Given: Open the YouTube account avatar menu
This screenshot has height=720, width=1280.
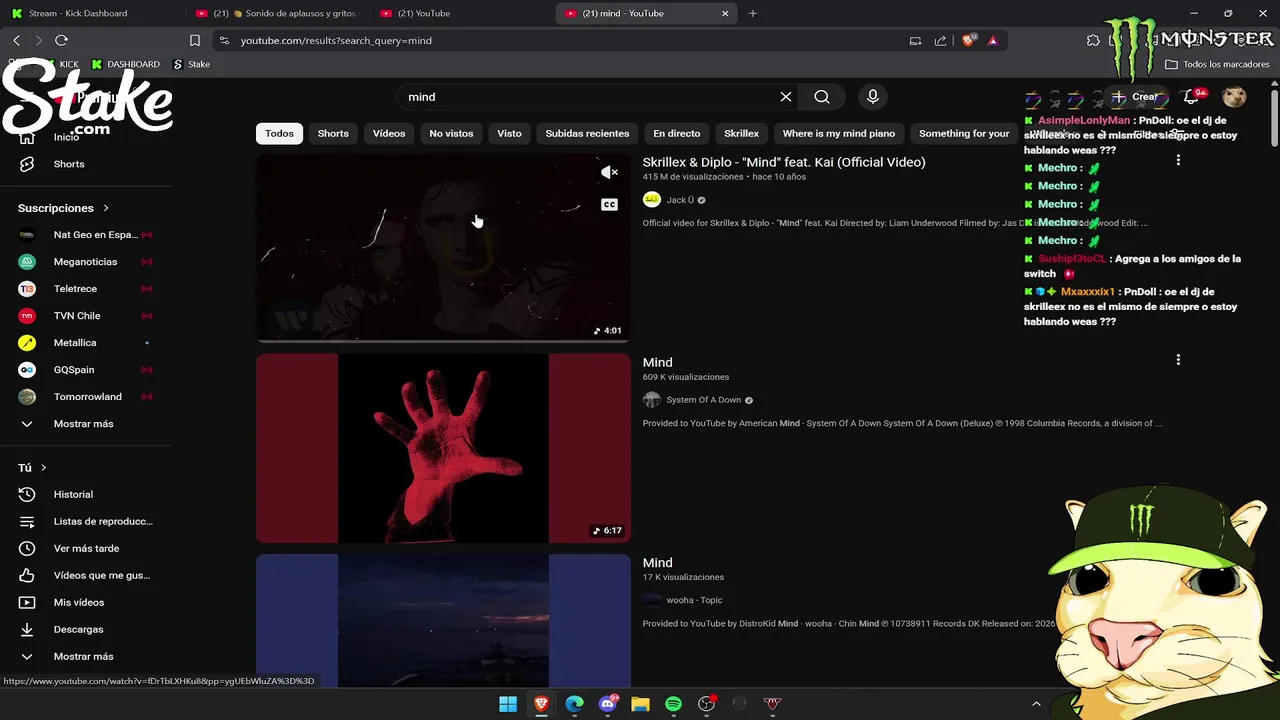Looking at the screenshot, I should coord(1235,97).
